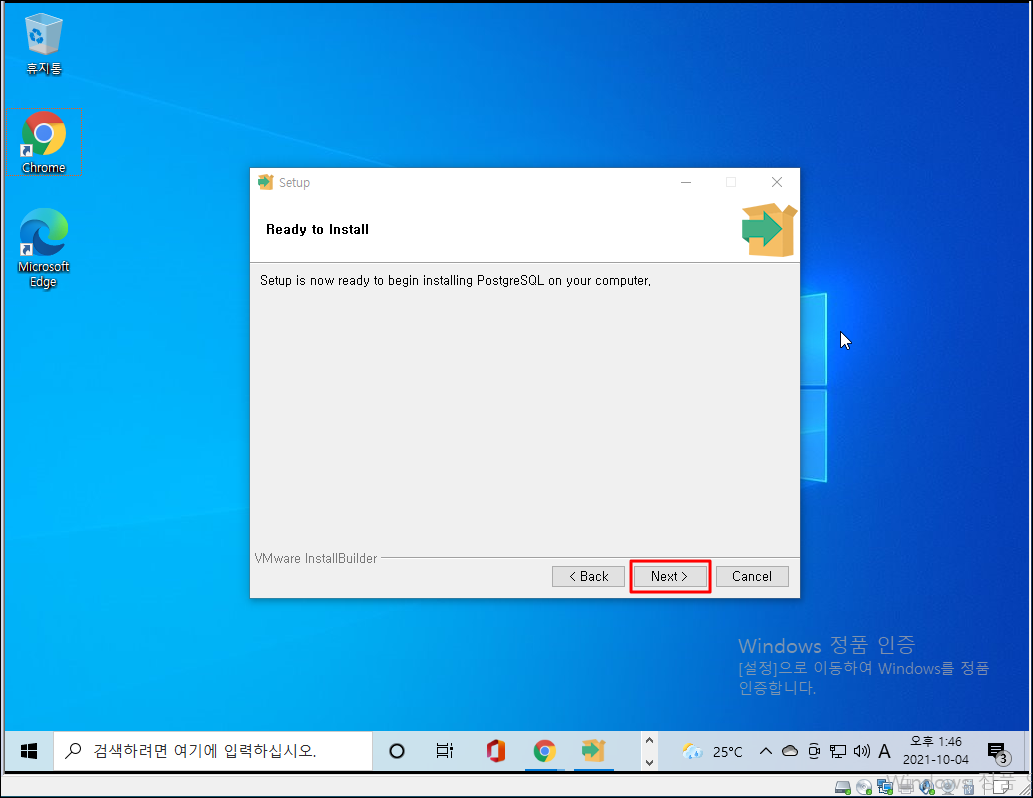The width and height of the screenshot is (1033, 798).
Task: Open Task View on the taskbar
Action: [445, 751]
